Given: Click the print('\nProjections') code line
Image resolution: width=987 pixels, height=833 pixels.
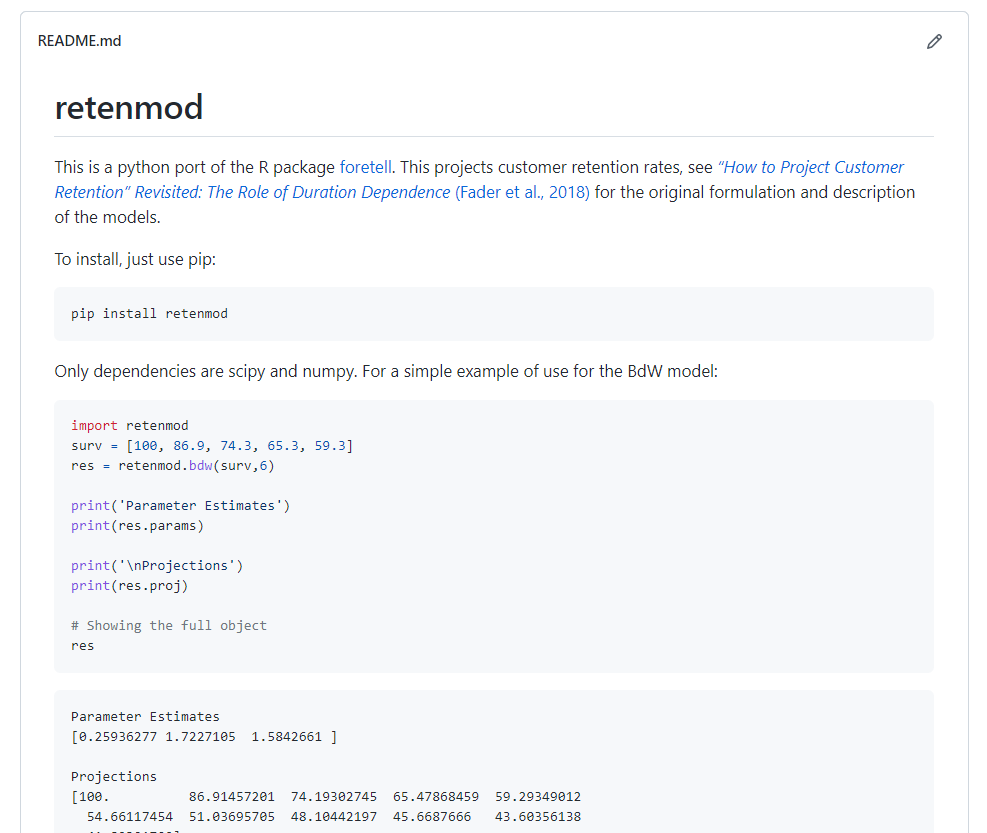Looking at the screenshot, I should 157,565.
